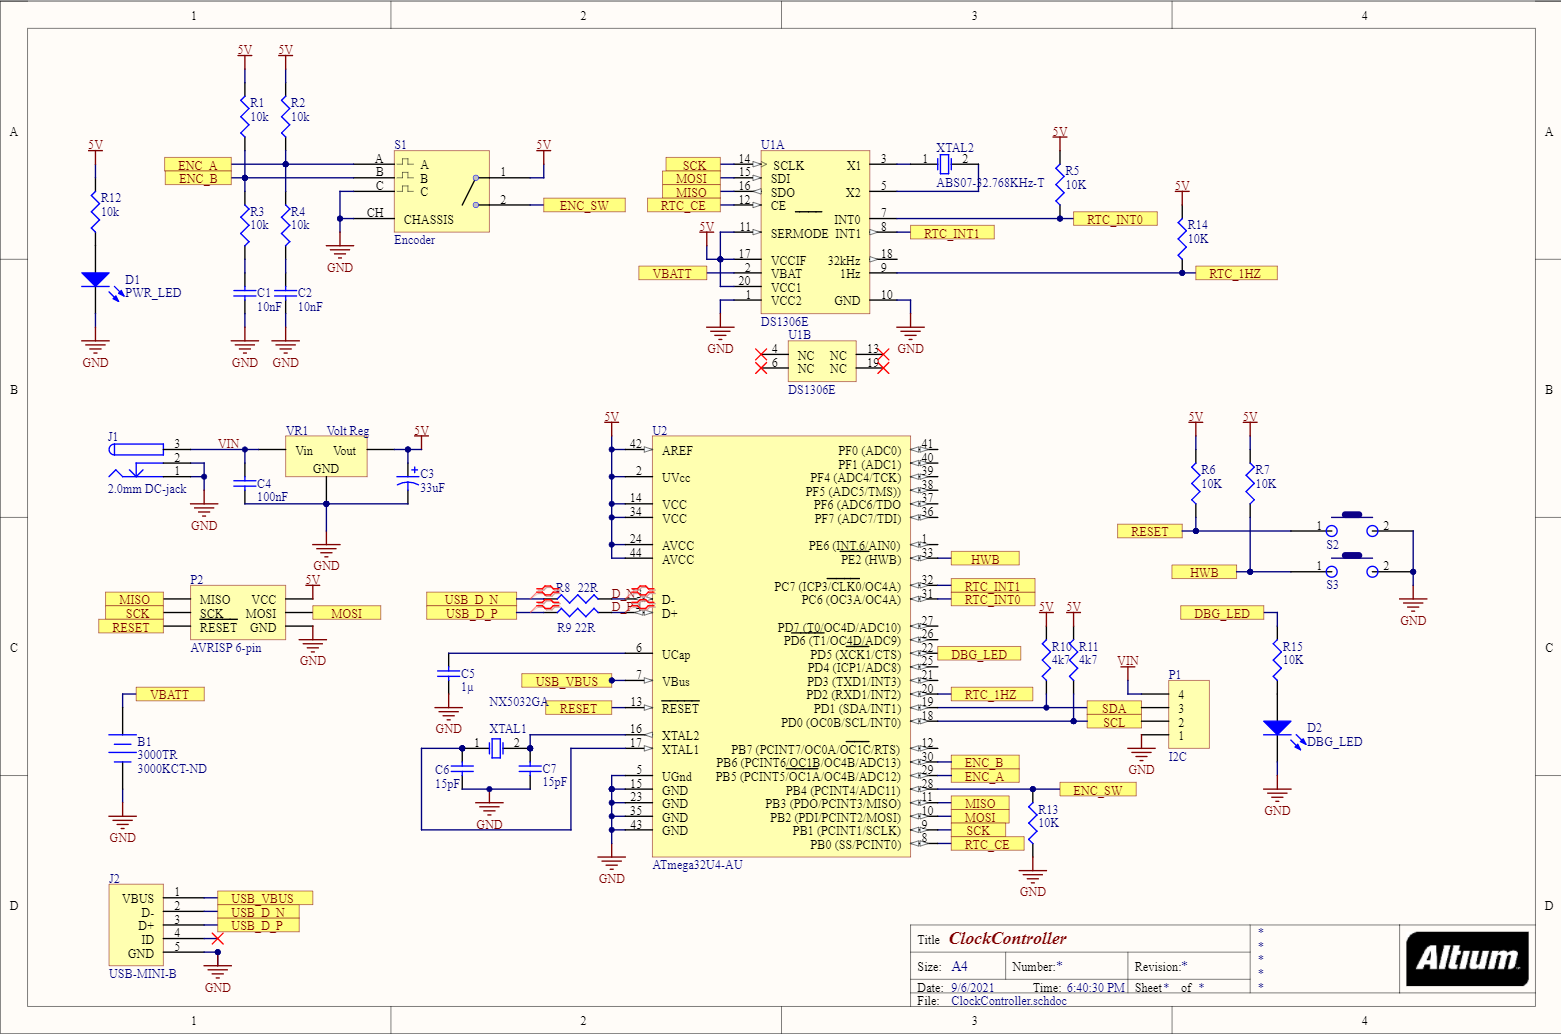Image resolution: width=1561 pixels, height=1034 pixels.
Task: Click the VBATT net label above B1
Action: [x=170, y=694]
